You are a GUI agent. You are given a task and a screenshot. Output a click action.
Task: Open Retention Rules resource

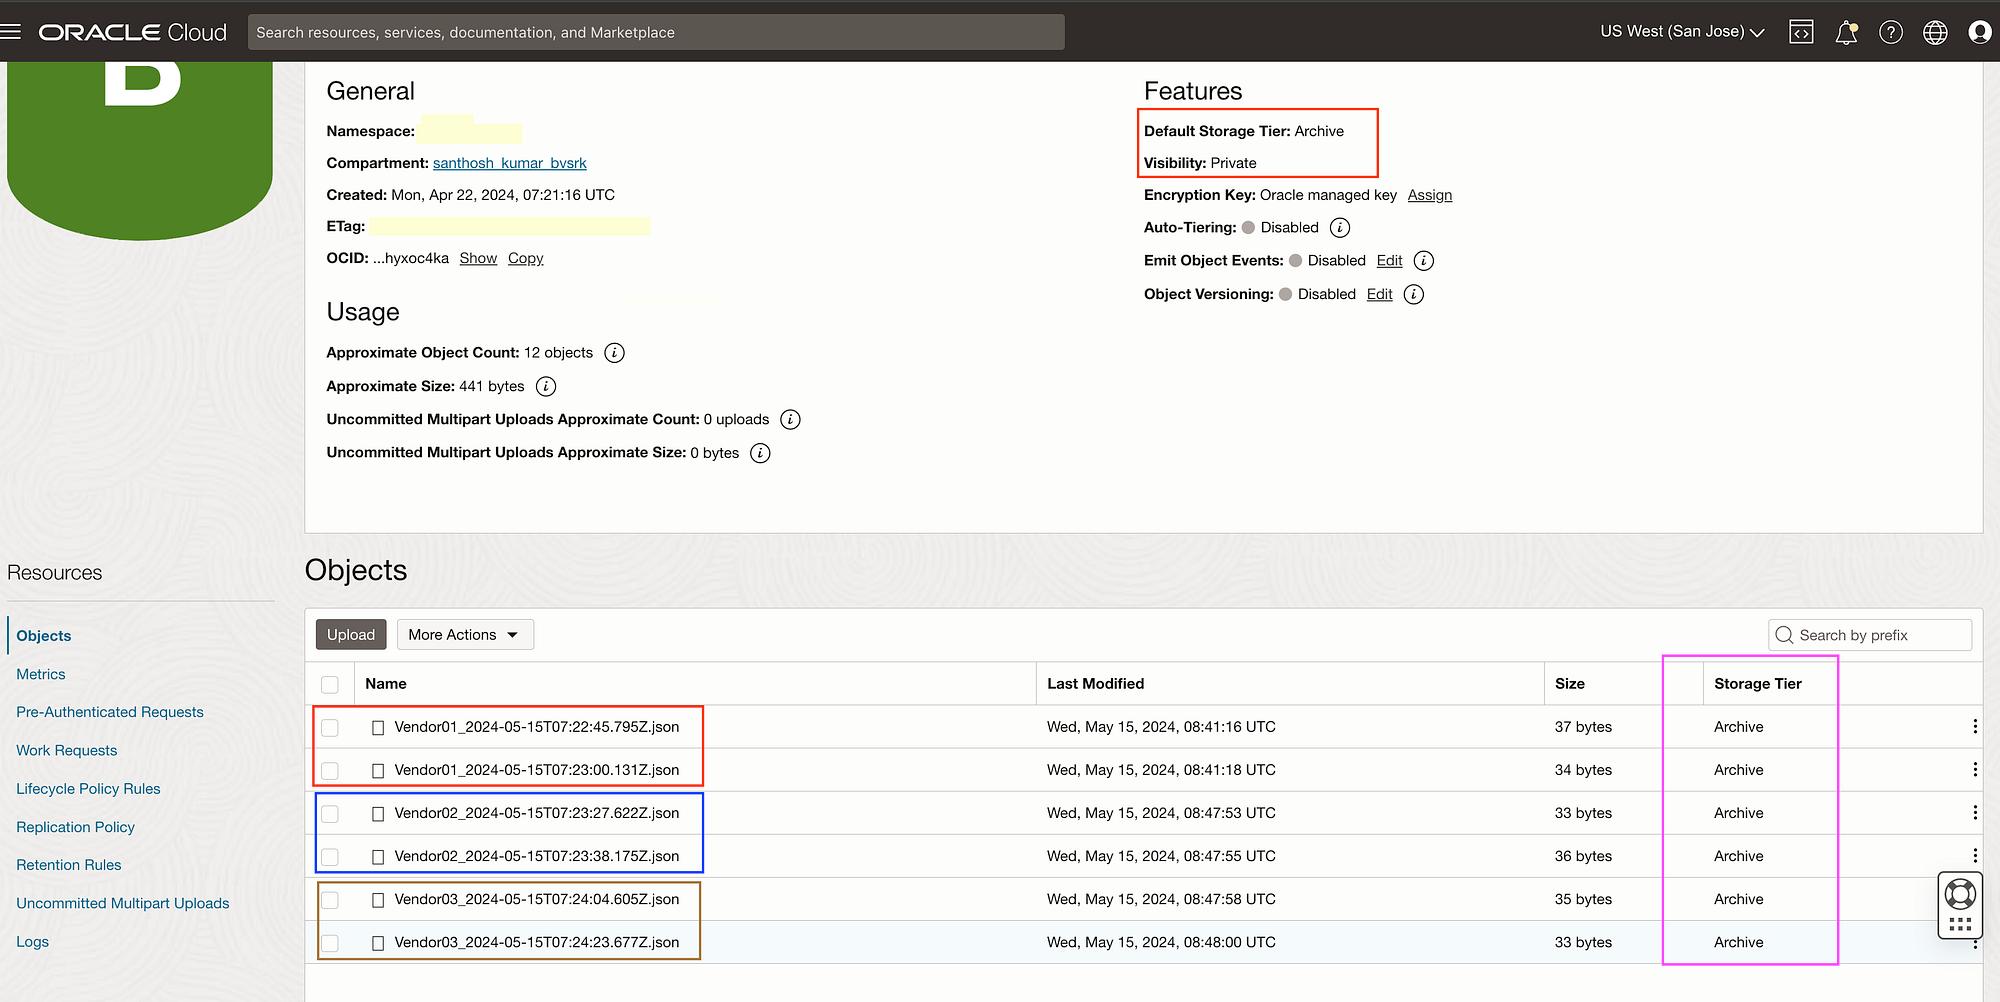click(x=69, y=865)
